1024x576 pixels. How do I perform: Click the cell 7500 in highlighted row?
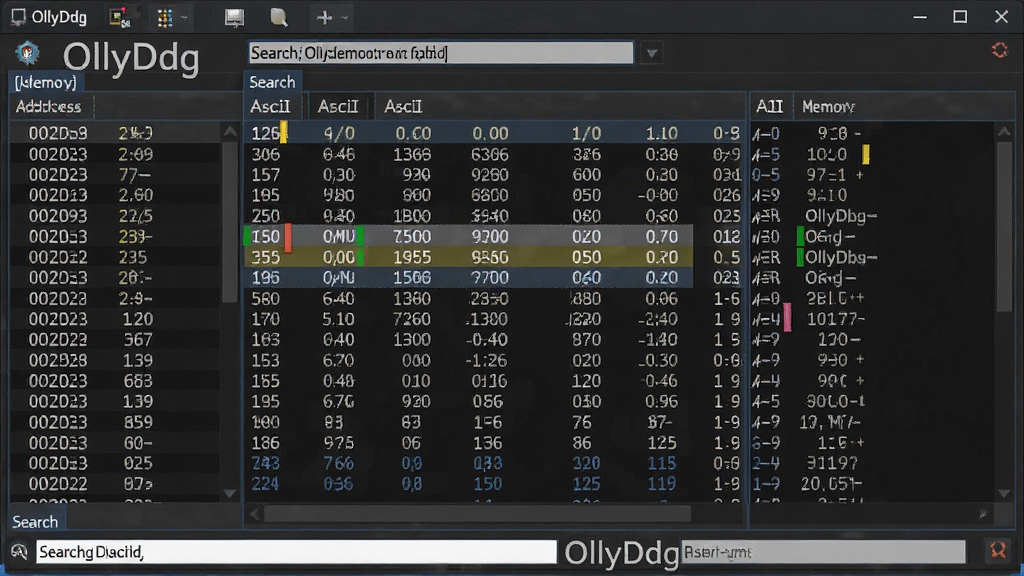coord(412,236)
